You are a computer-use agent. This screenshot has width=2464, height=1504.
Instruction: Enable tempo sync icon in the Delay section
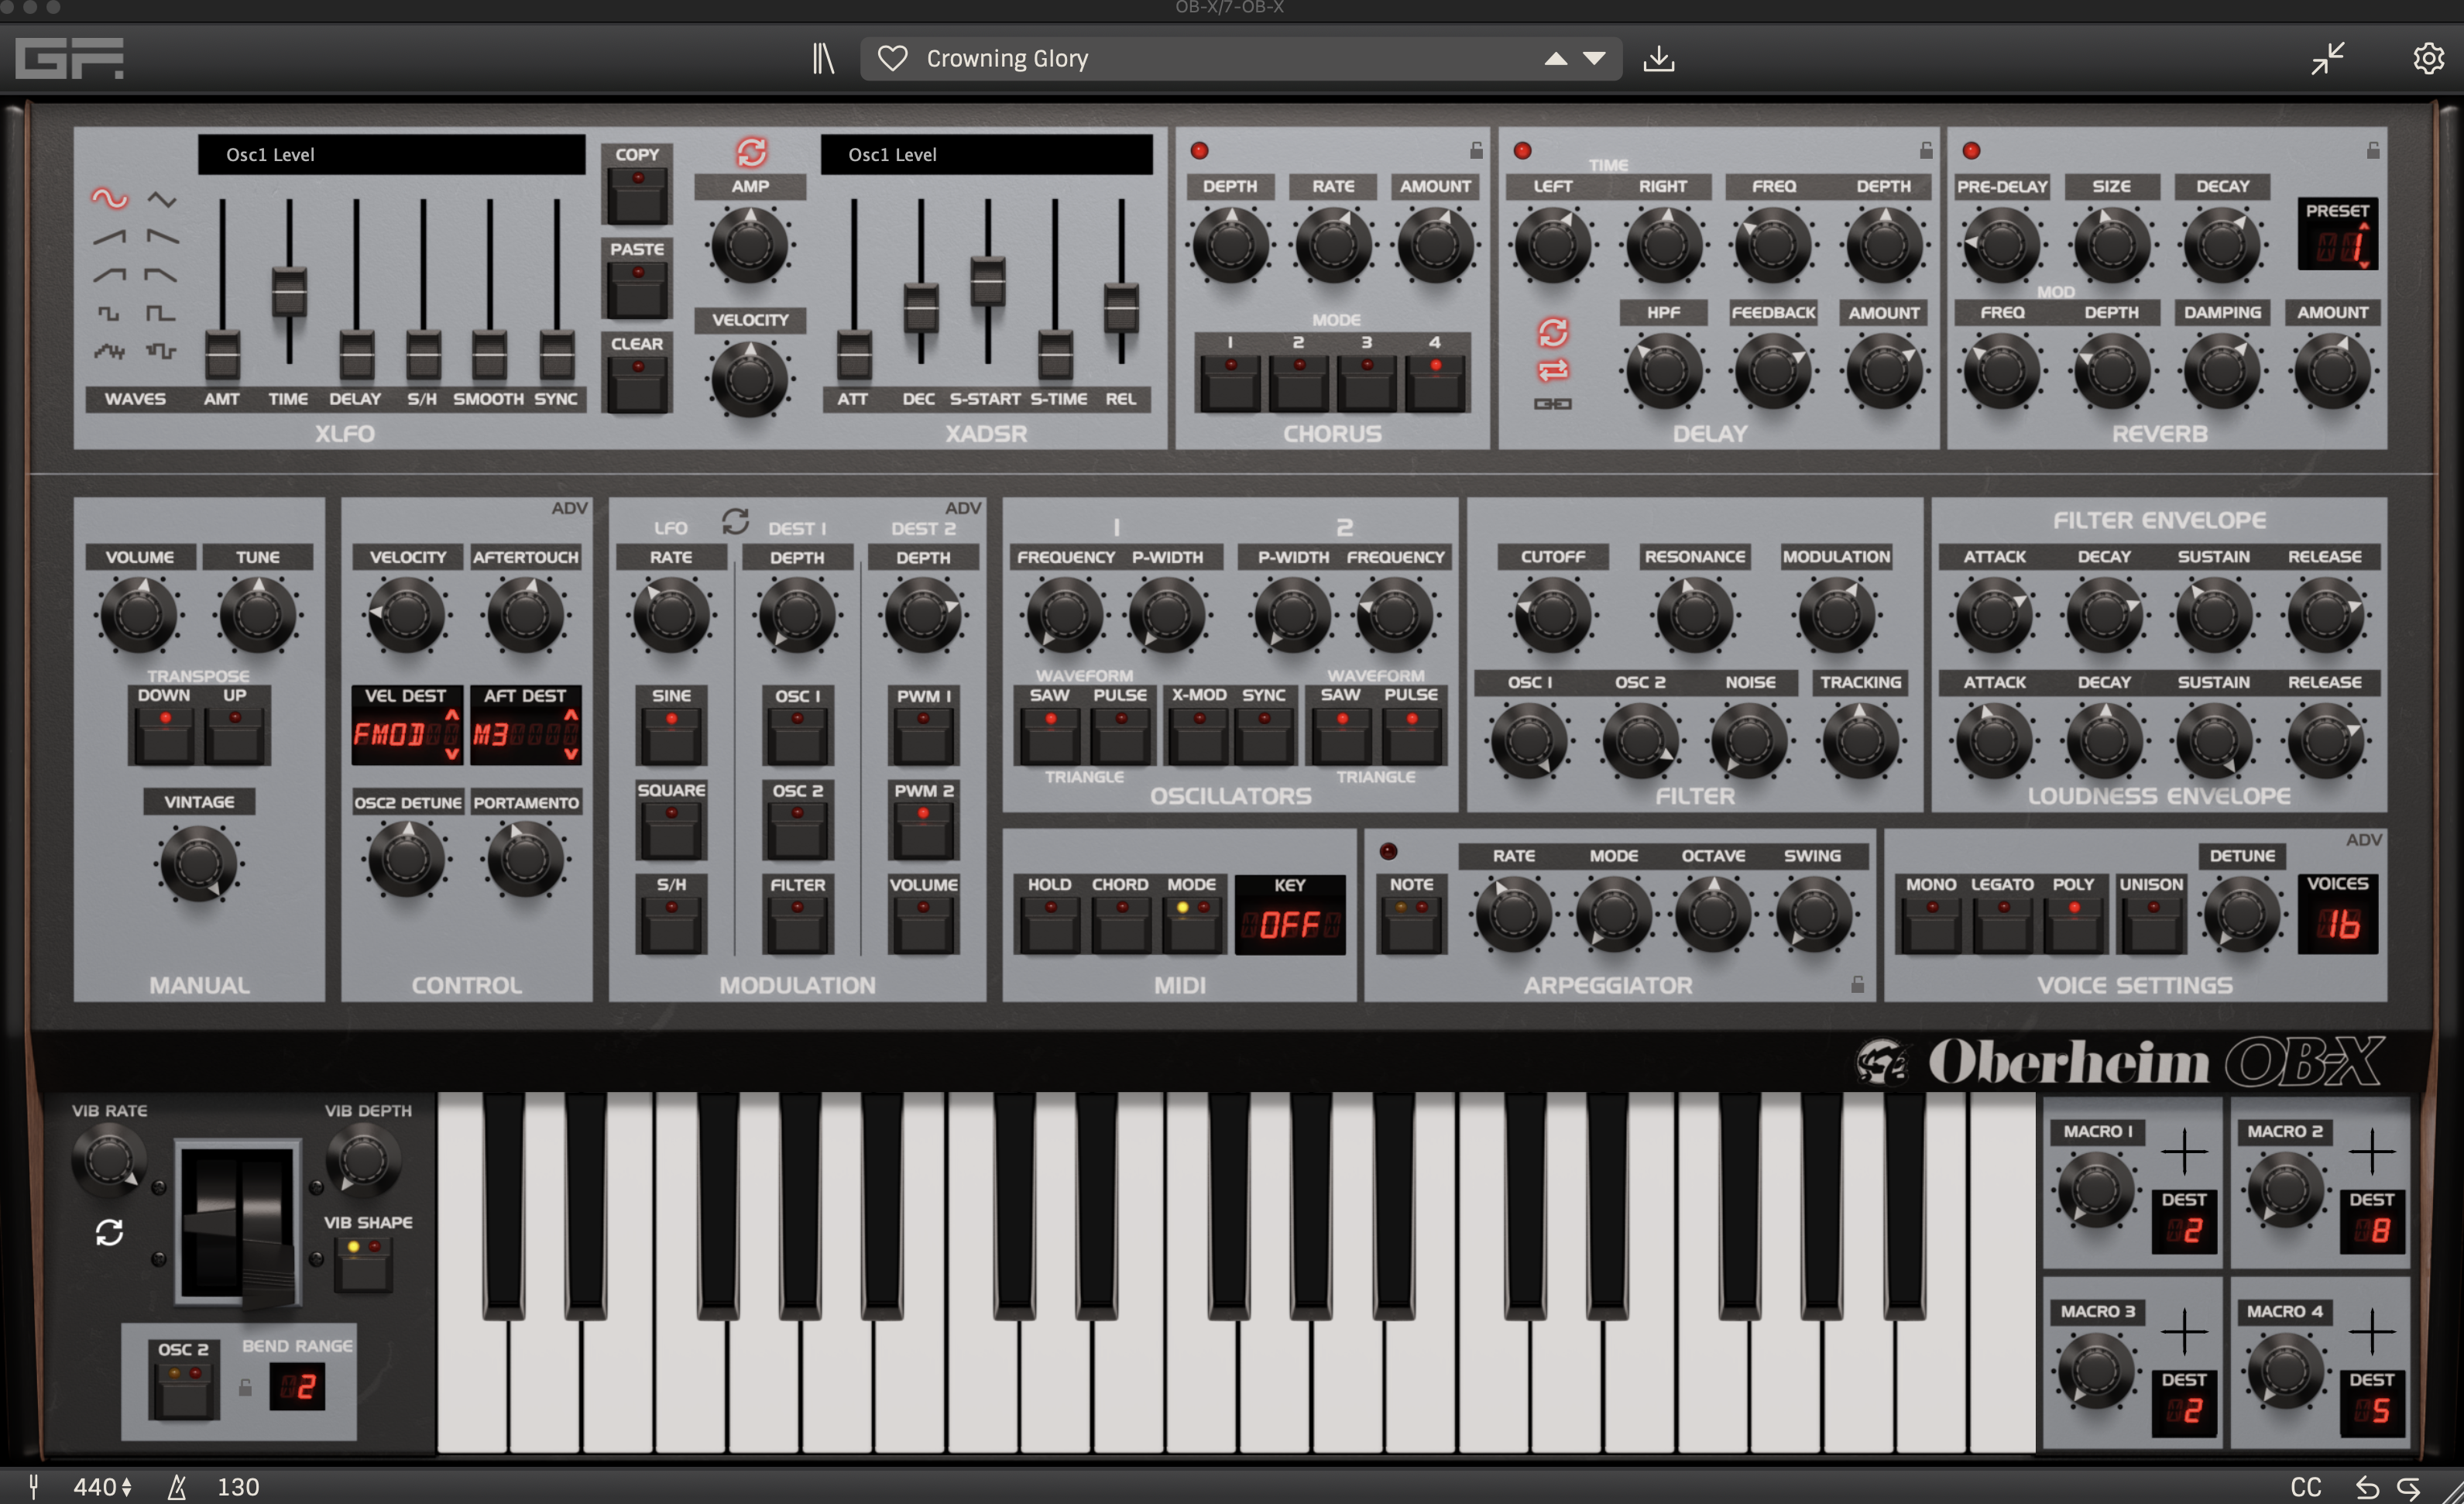(1554, 334)
